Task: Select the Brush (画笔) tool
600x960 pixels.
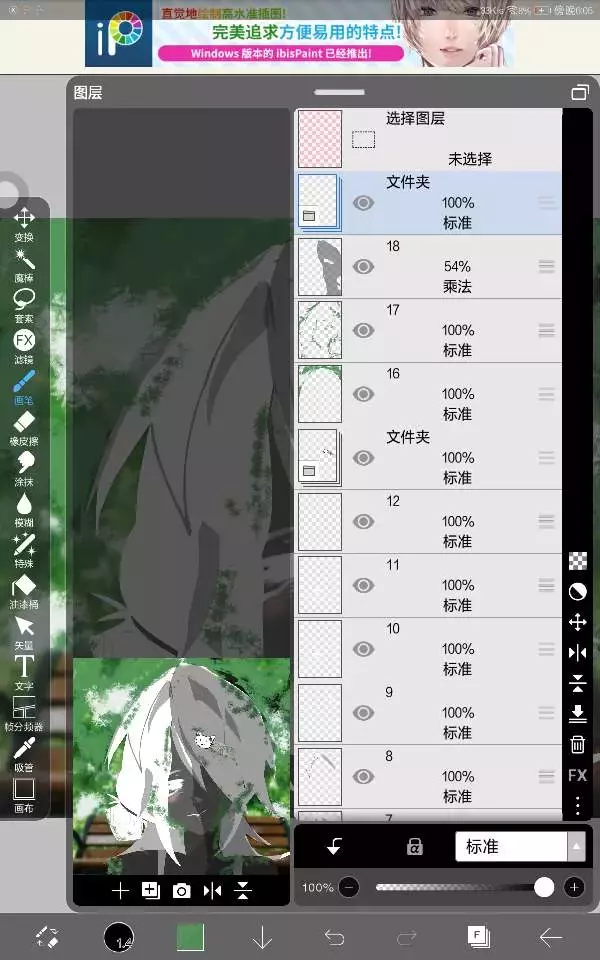Action: tap(24, 388)
